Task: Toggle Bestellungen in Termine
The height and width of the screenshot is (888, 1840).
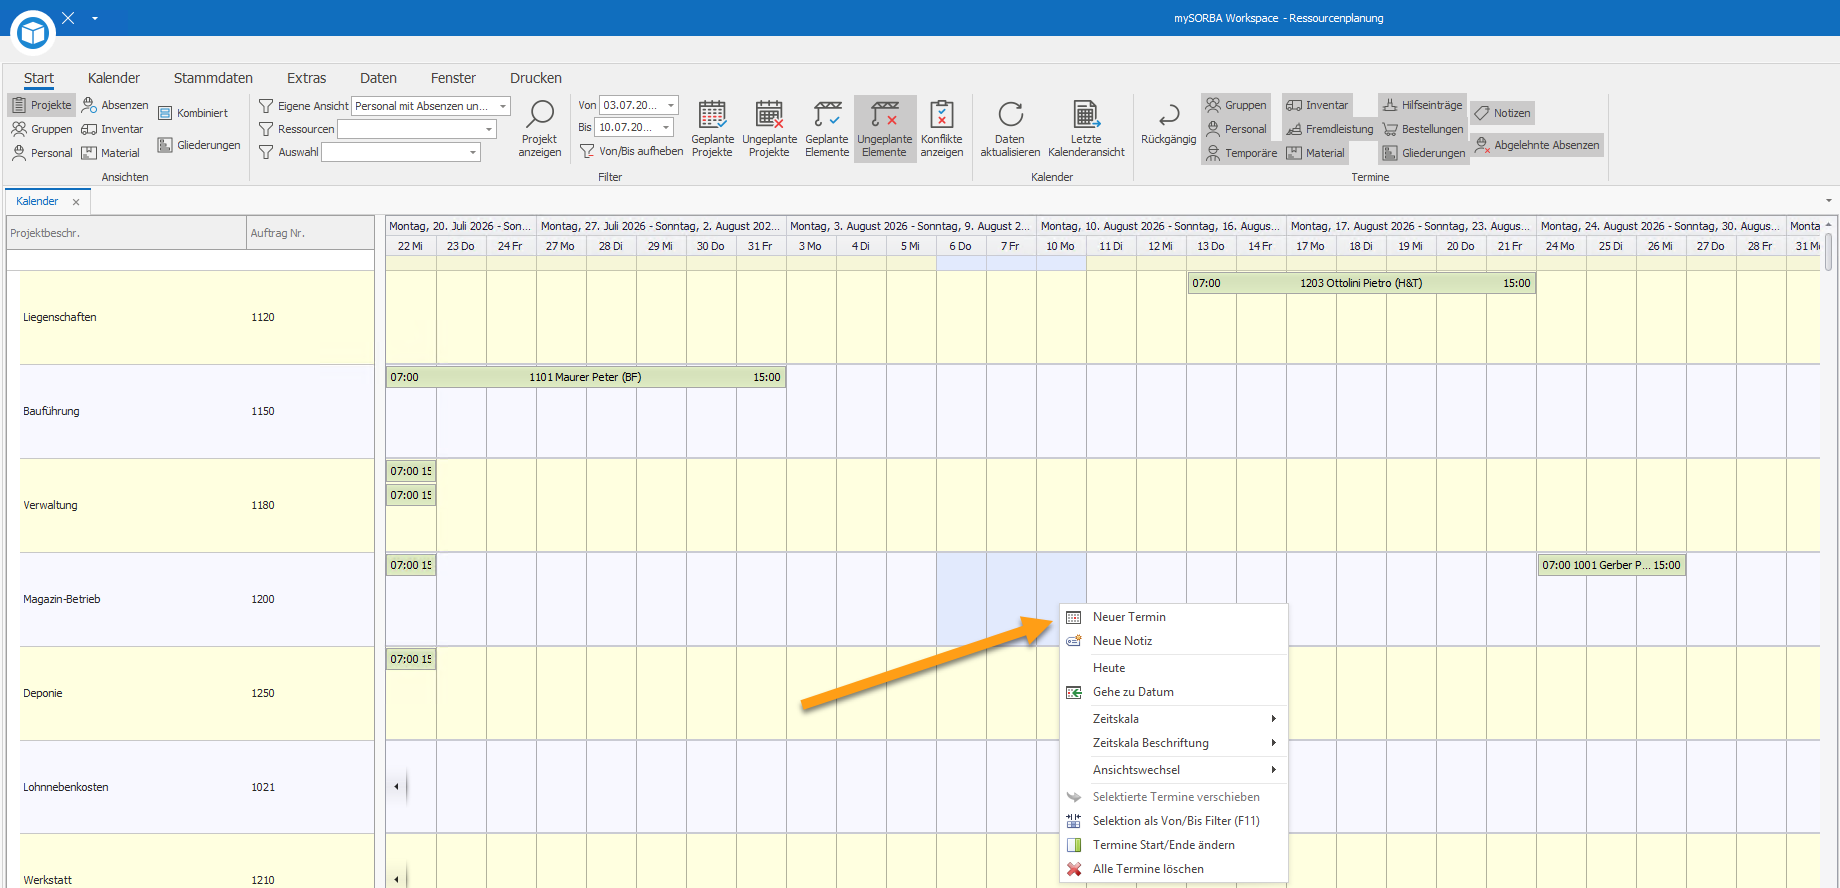Action: [x=1422, y=129]
